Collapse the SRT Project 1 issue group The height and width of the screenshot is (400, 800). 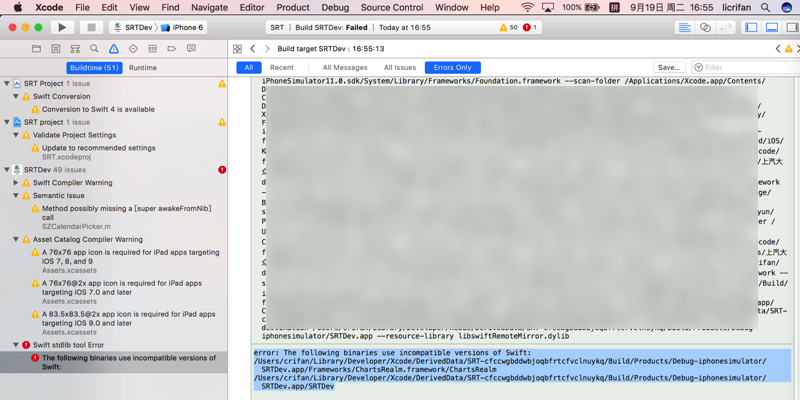(7, 83)
